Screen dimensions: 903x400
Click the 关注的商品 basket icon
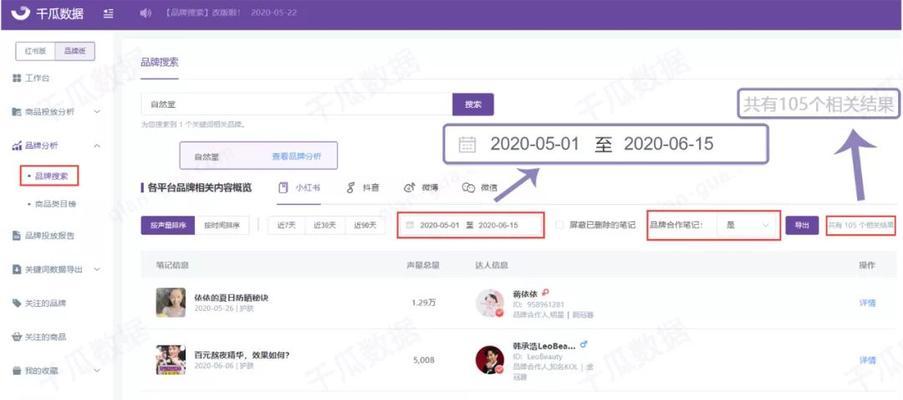pyautogui.click(x=17, y=337)
